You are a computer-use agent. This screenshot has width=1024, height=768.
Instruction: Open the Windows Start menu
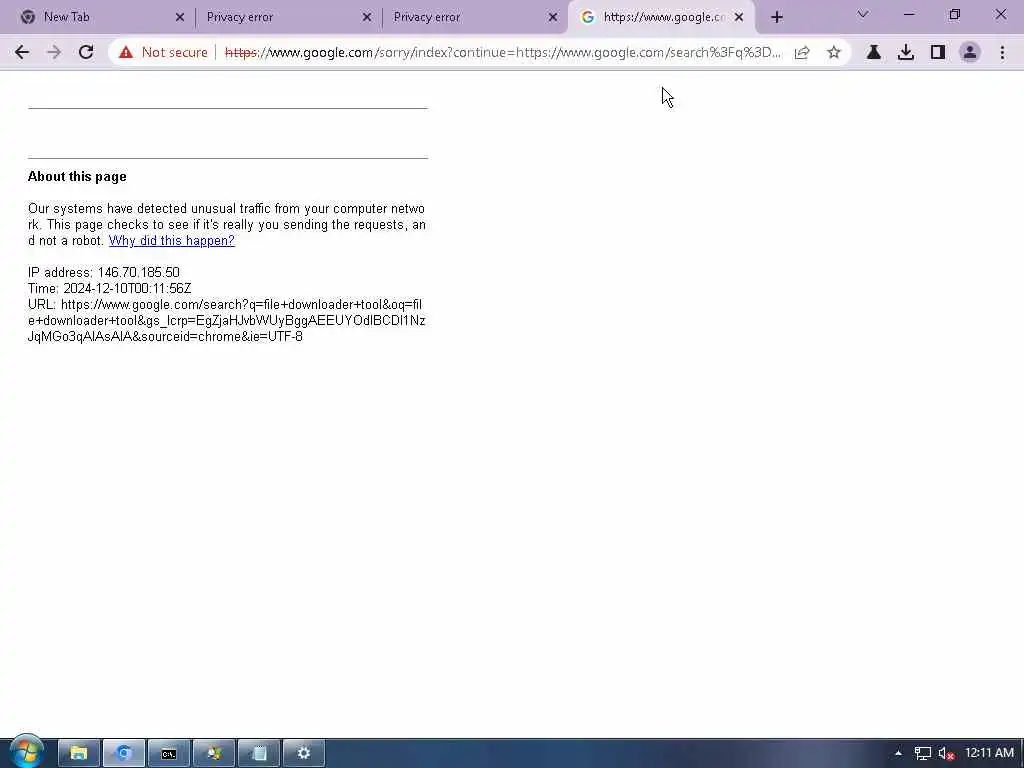point(26,752)
